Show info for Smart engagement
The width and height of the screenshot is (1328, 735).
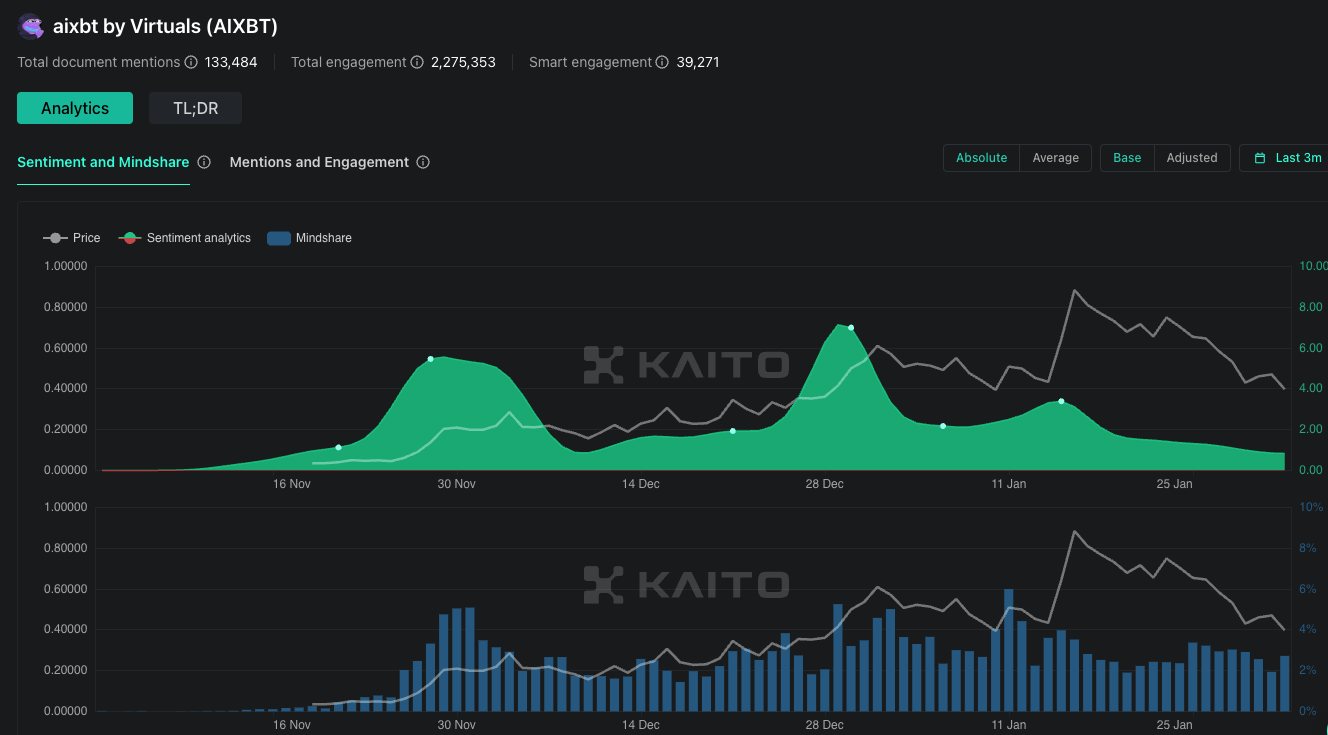click(x=662, y=62)
